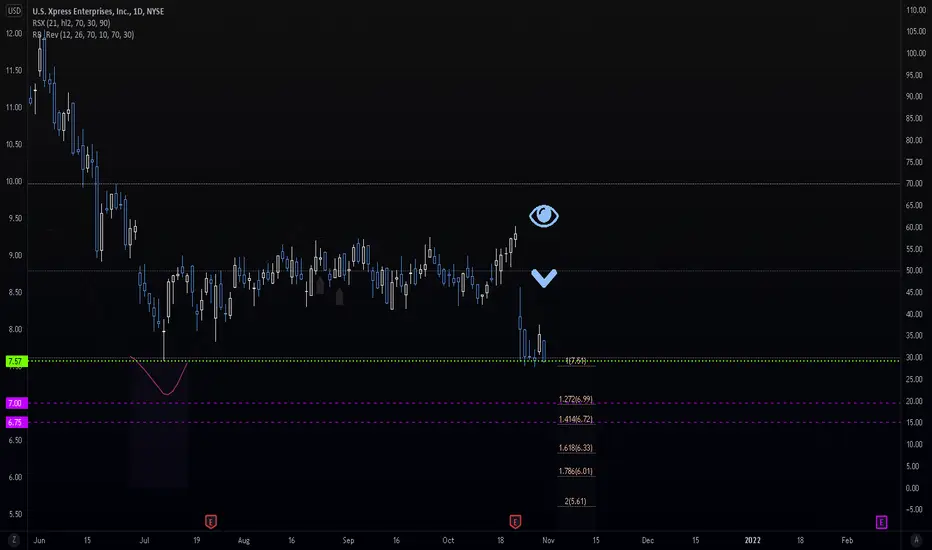932x550 pixels.
Task: Click the 19 date label on the time axis
Action: (x=197, y=540)
